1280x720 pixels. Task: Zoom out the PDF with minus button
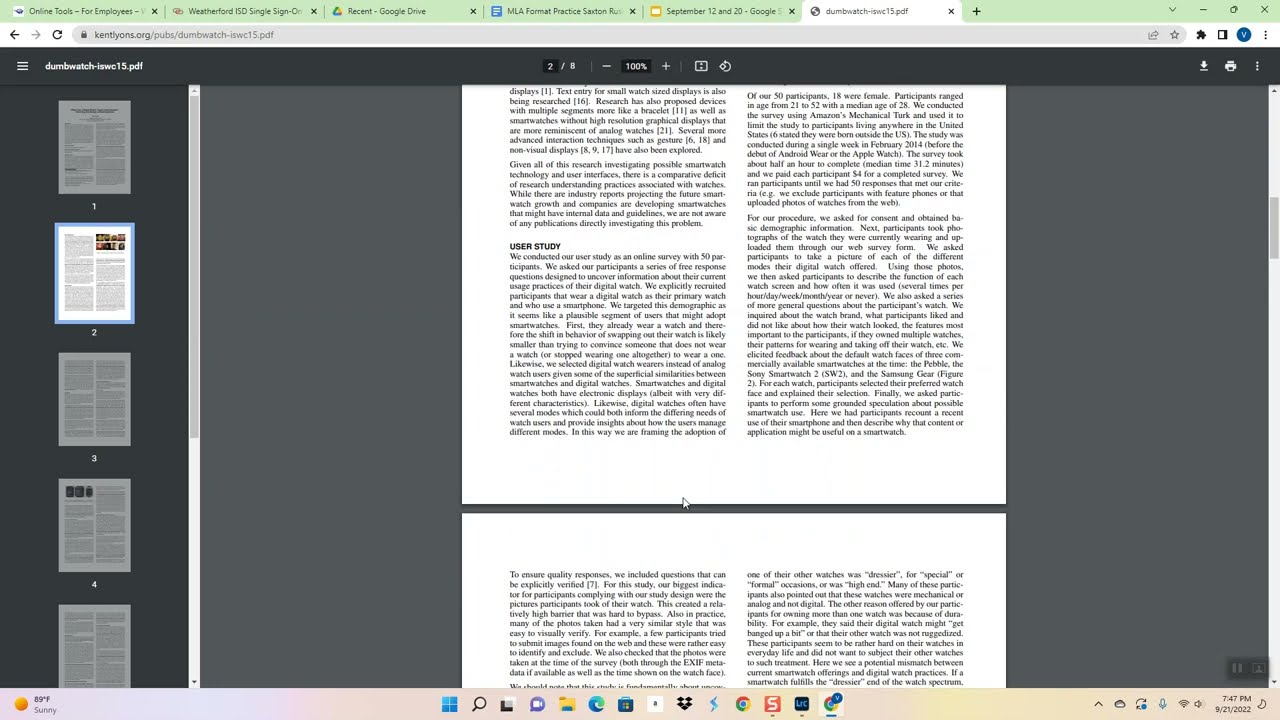pos(606,66)
